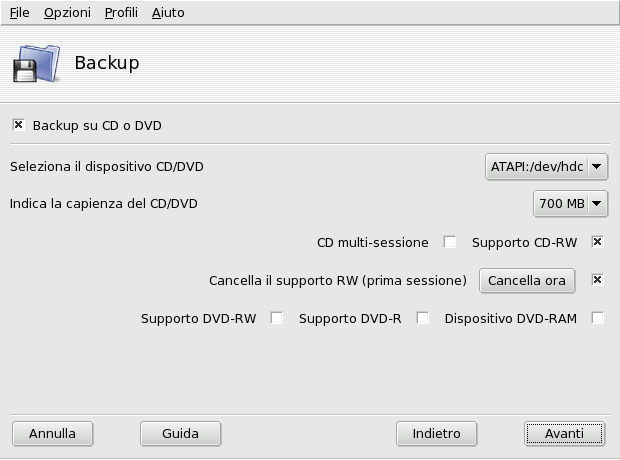Enable Supporto DVD-RW checkbox
620x460 pixels.
pos(277,318)
